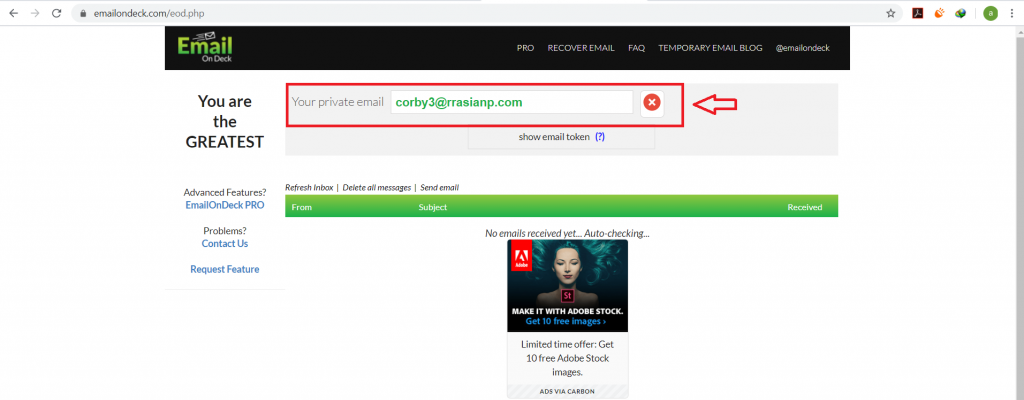
Task: Delete the email address with red X button
Action: pos(652,103)
